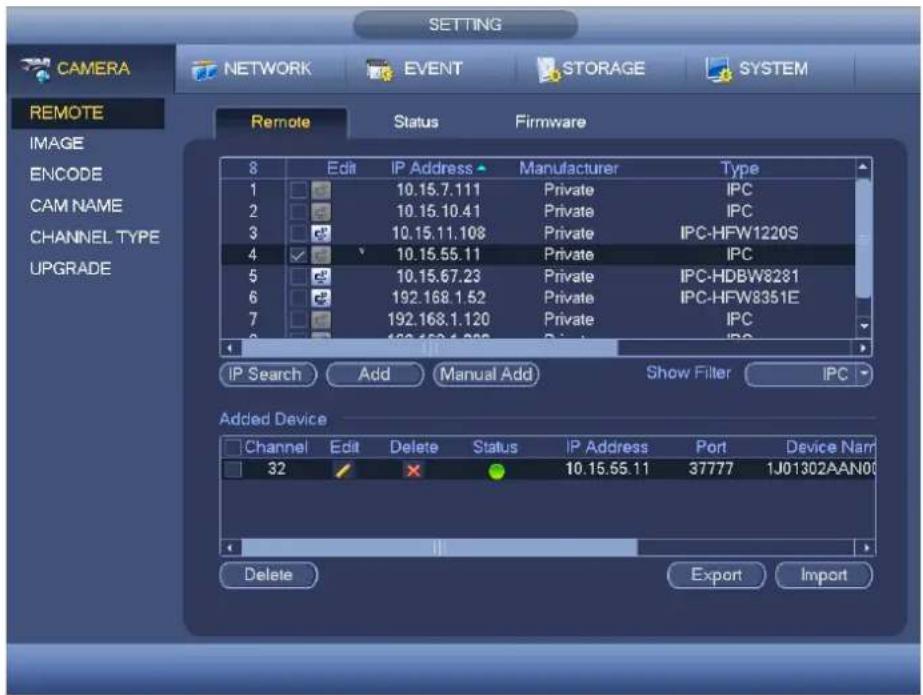The height and width of the screenshot is (695, 923).
Task: Open the EVENT settings section
Action: coord(415,69)
